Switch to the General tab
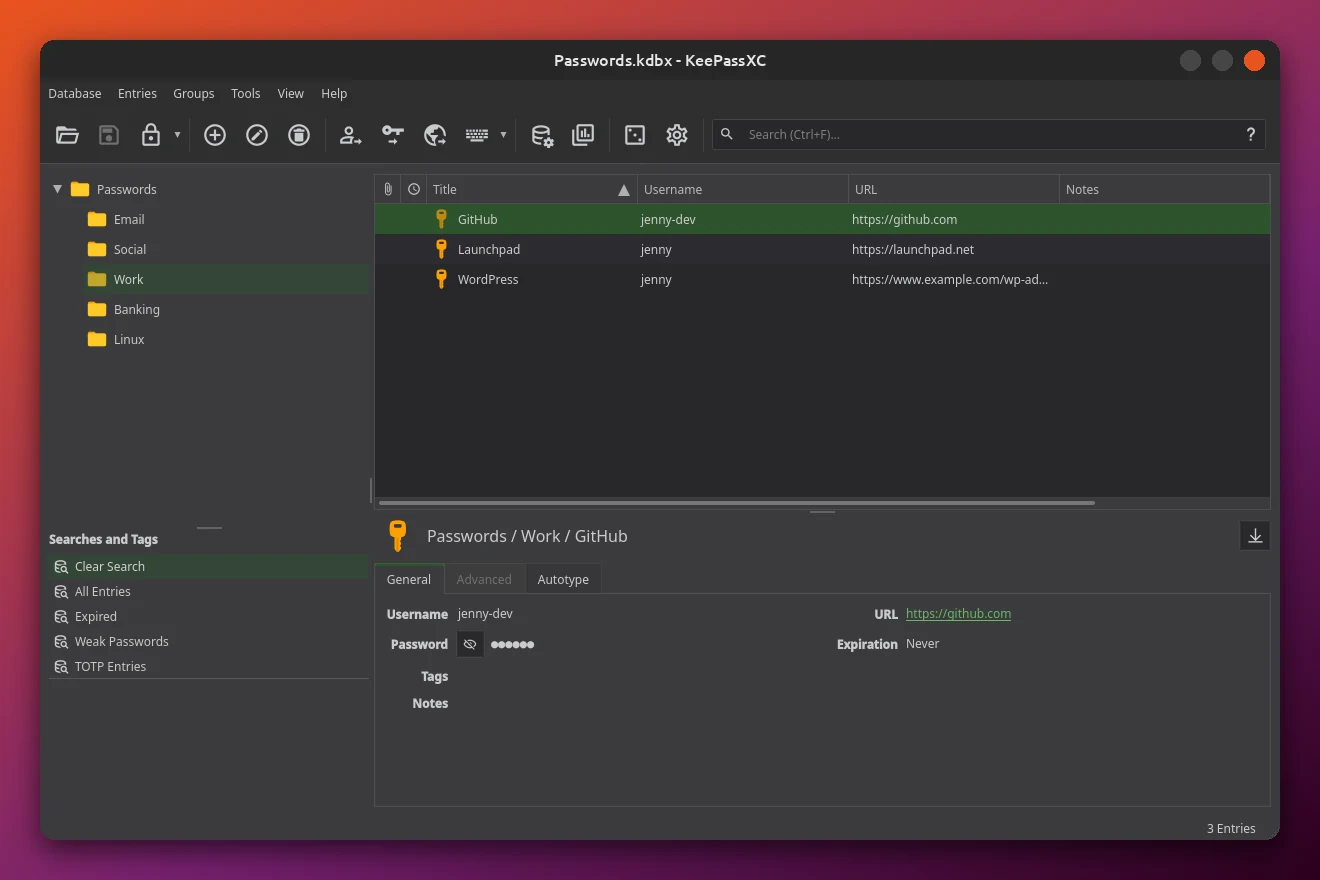The height and width of the screenshot is (880, 1320). [x=409, y=579]
